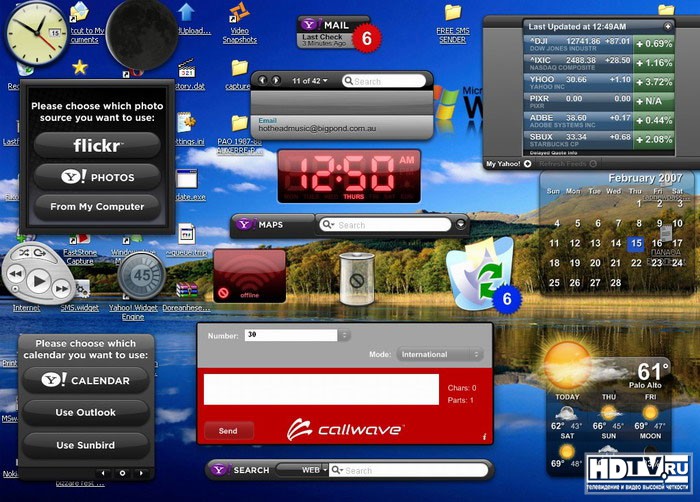Click the red offline Wi-Fi signal widget
Screen dimensions: 700x502
click(x=250, y=276)
